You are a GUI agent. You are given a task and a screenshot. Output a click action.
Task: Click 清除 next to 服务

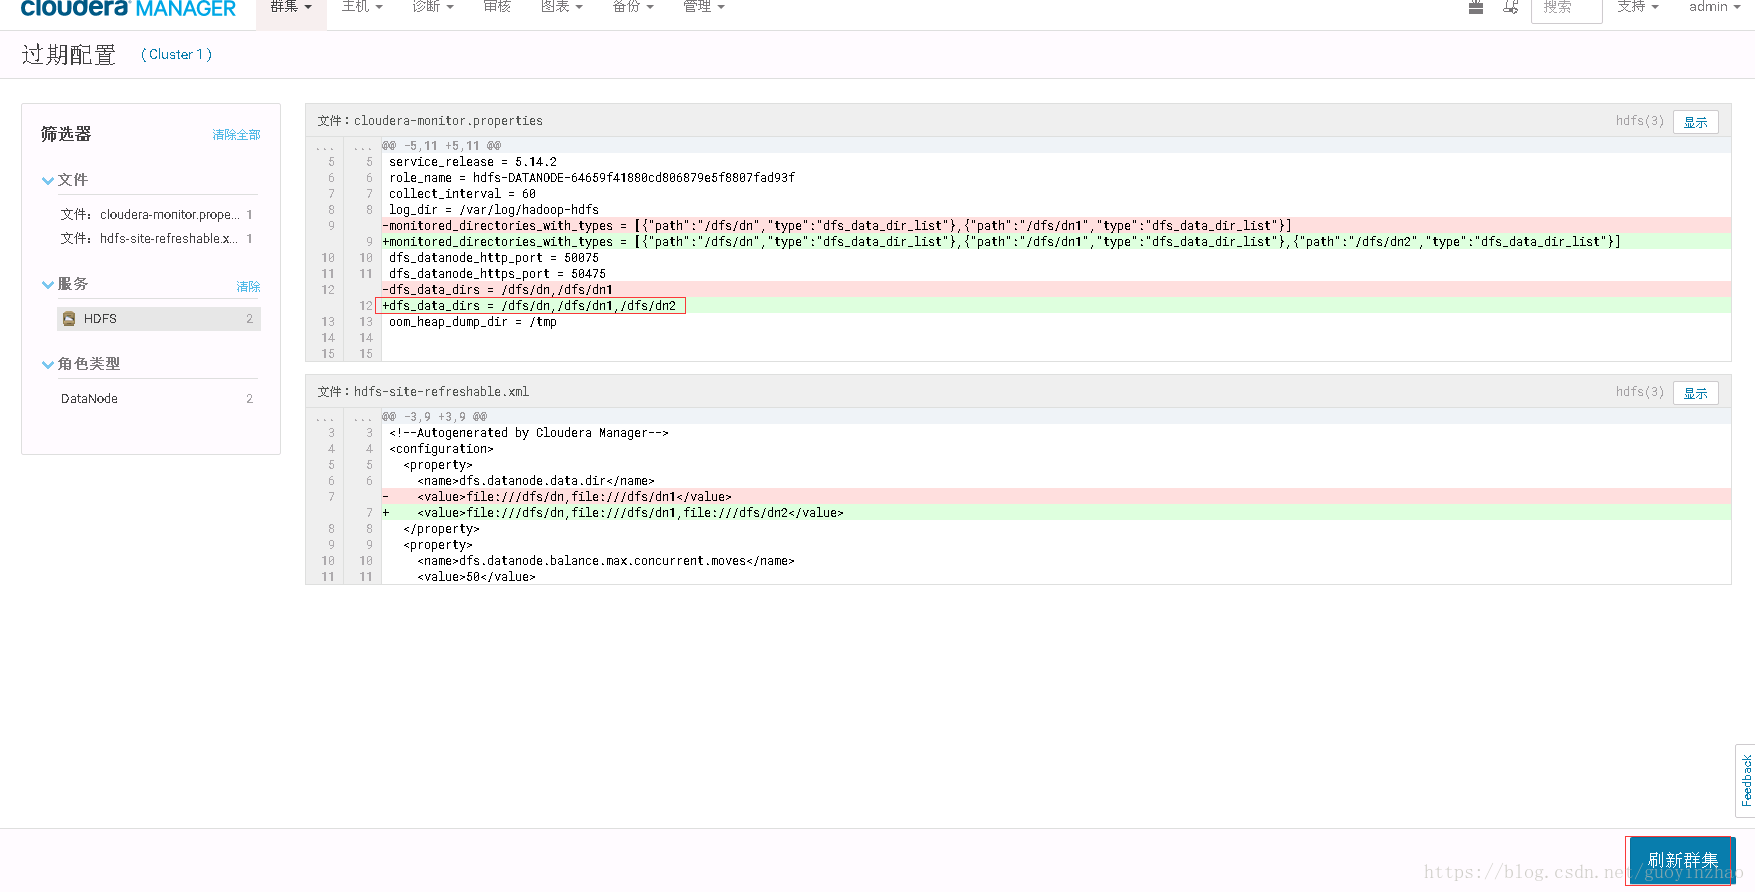click(x=248, y=287)
